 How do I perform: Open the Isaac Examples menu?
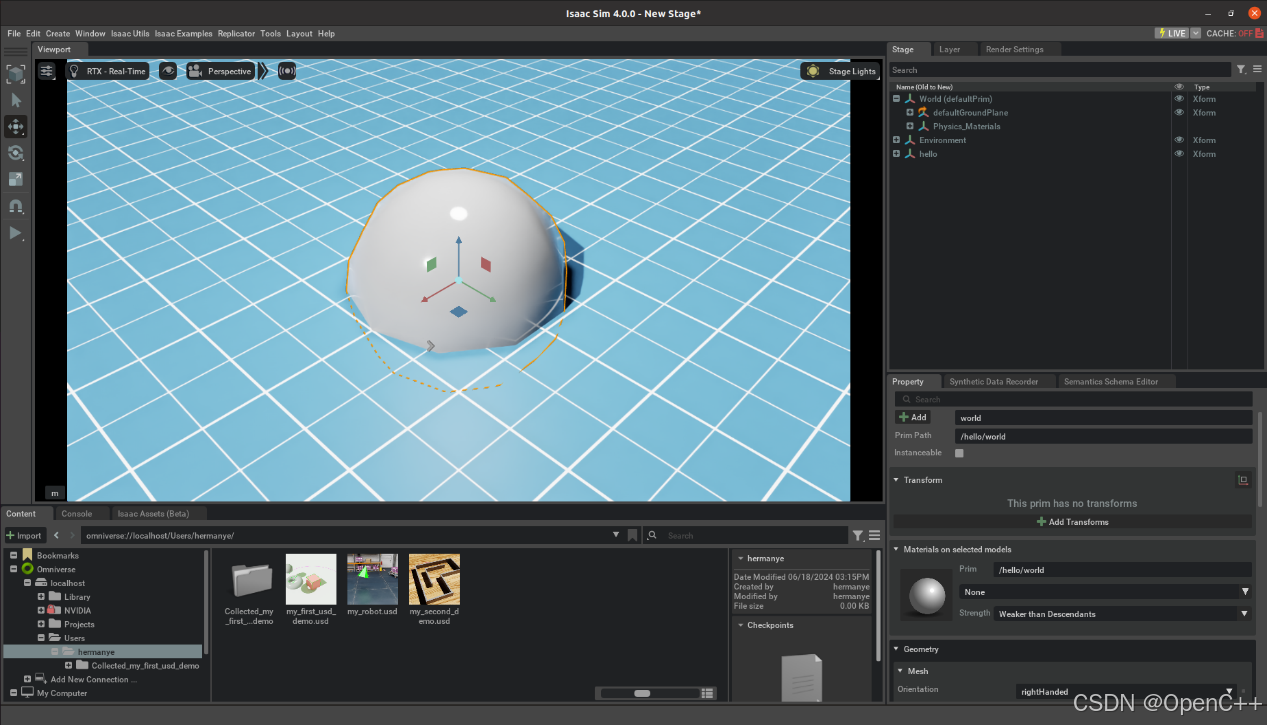point(183,33)
